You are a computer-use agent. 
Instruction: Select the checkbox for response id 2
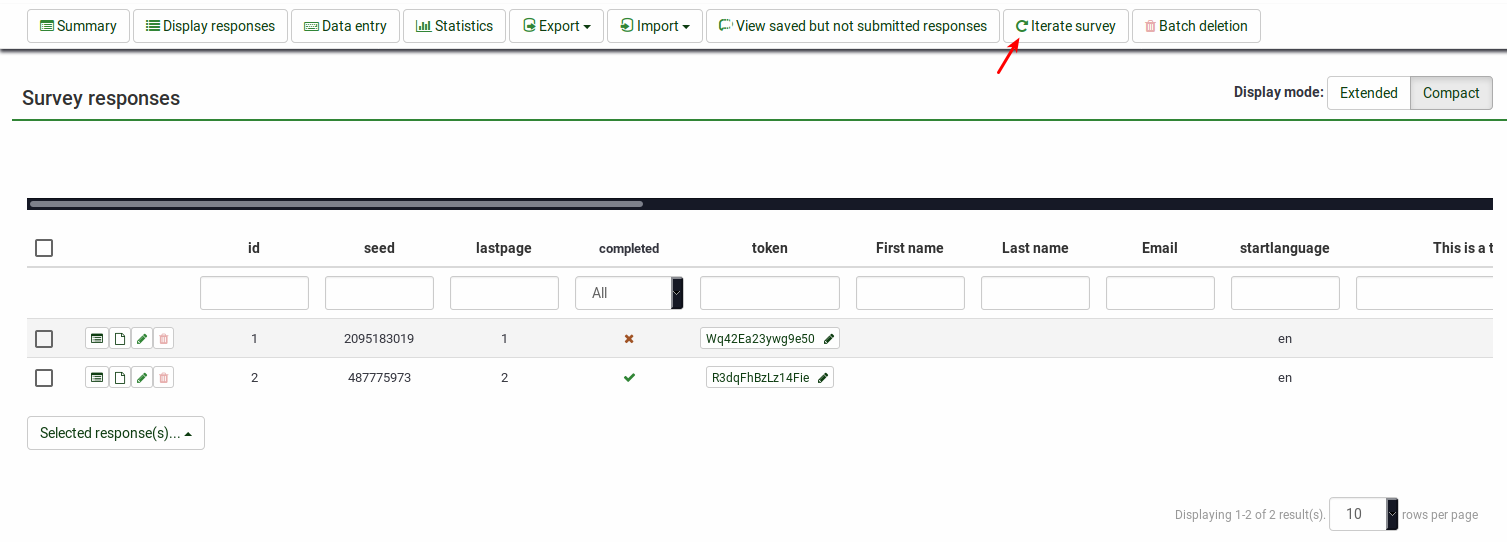click(x=44, y=378)
